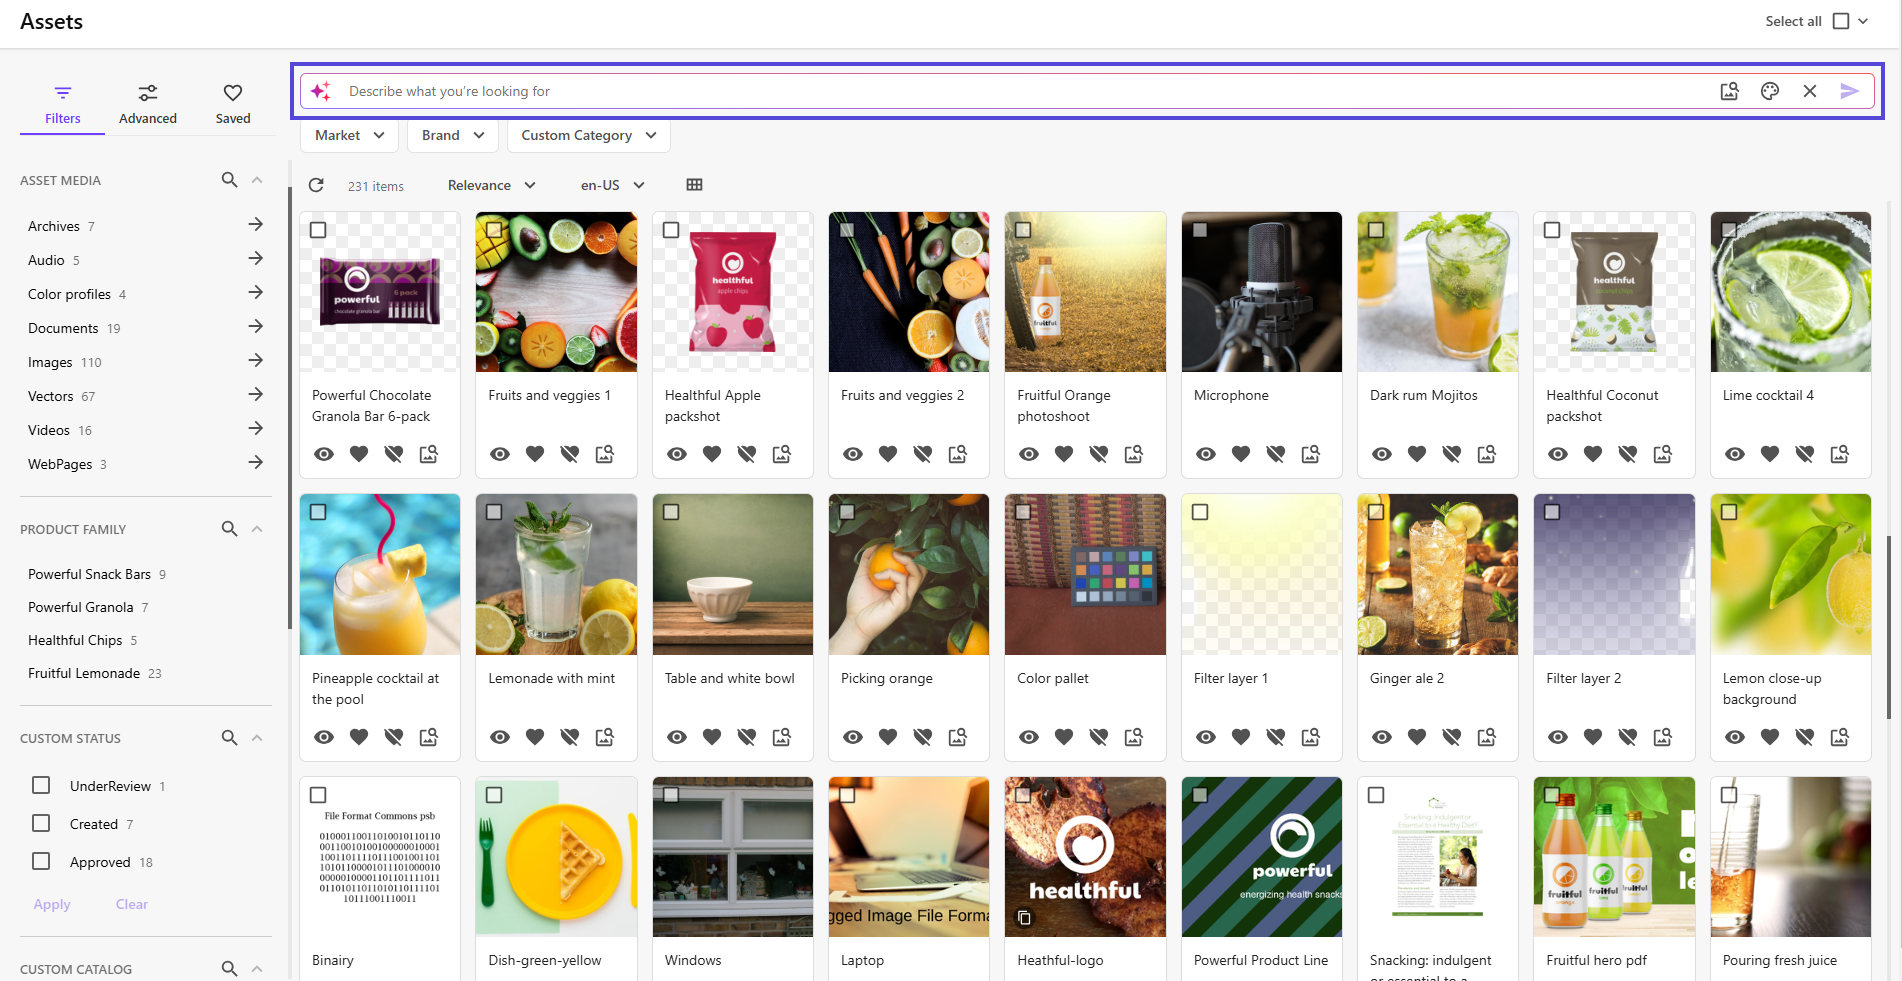The height and width of the screenshot is (981, 1902).
Task: Open the en-US language dropdown
Action: (611, 185)
